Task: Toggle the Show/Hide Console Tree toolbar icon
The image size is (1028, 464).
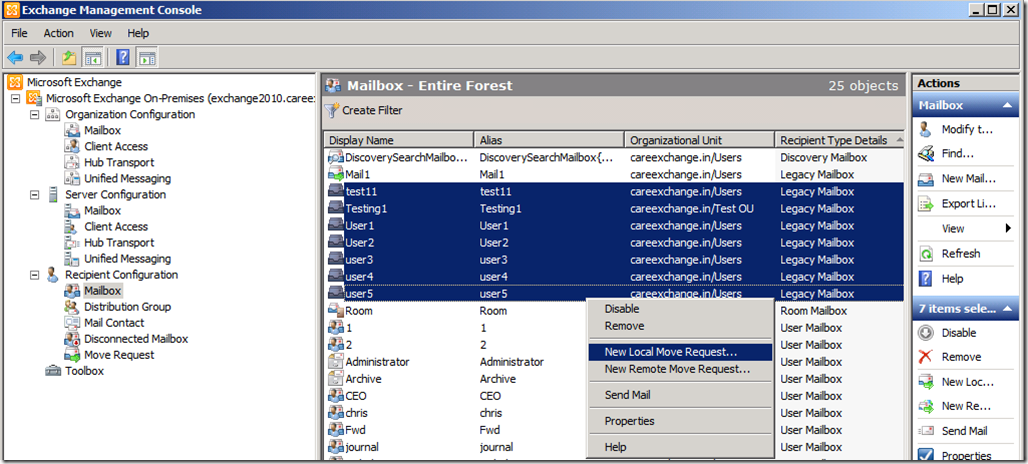Action: pyautogui.click(x=93, y=58)
